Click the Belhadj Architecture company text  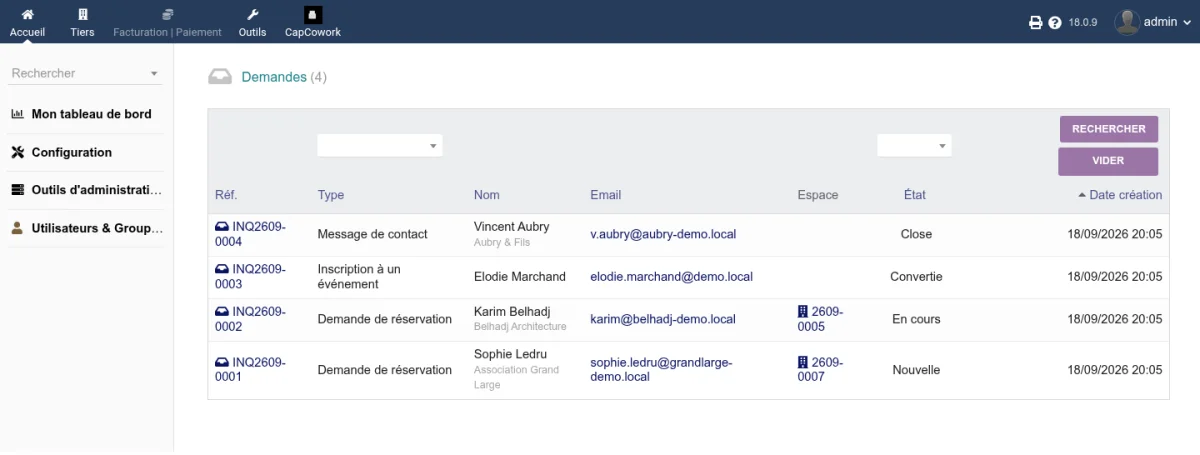[520, 327]
